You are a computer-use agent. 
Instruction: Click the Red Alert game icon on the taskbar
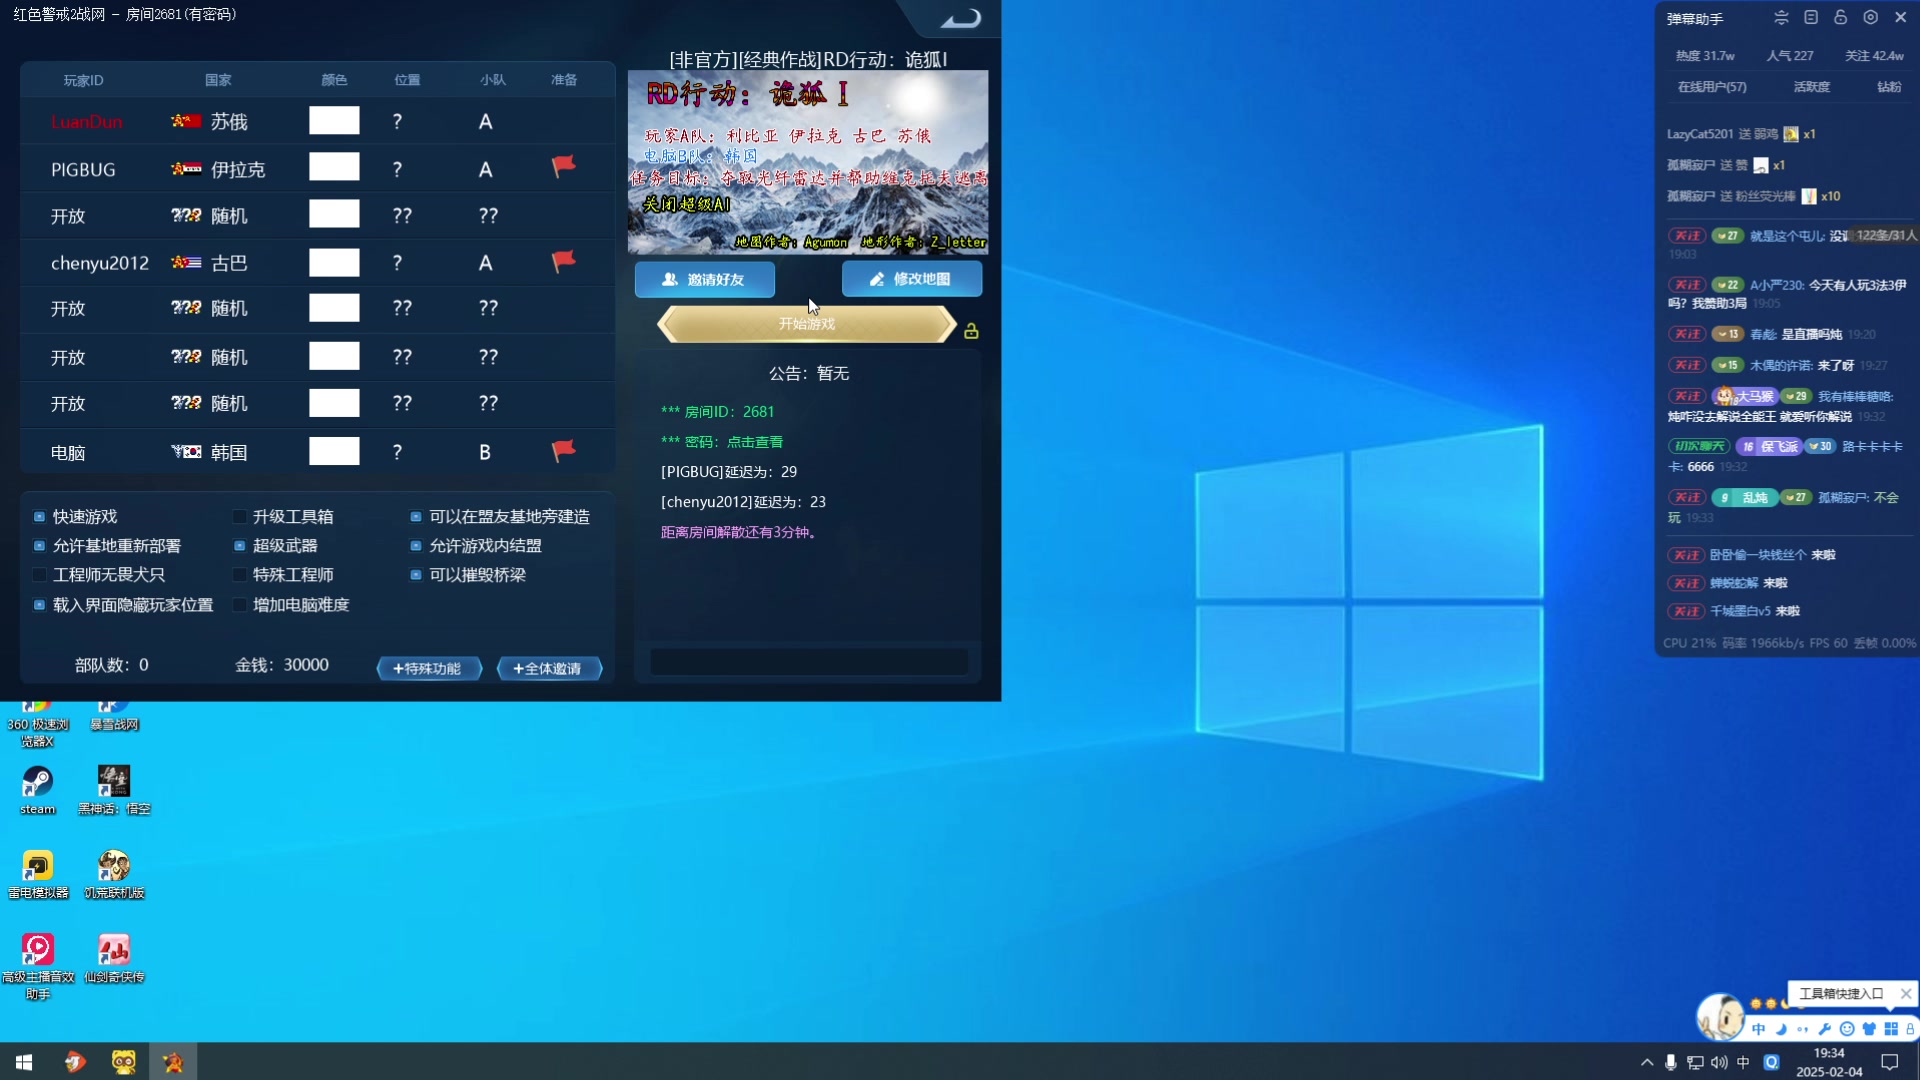(x=173, y=1062)
